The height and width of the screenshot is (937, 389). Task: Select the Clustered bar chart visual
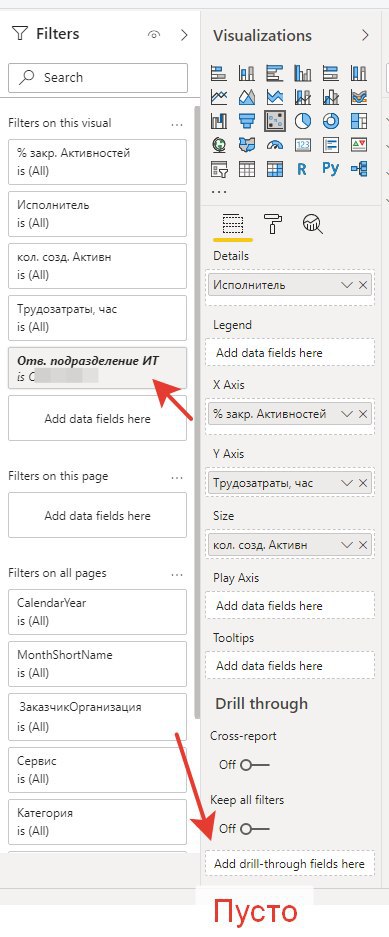pos(274,74)
